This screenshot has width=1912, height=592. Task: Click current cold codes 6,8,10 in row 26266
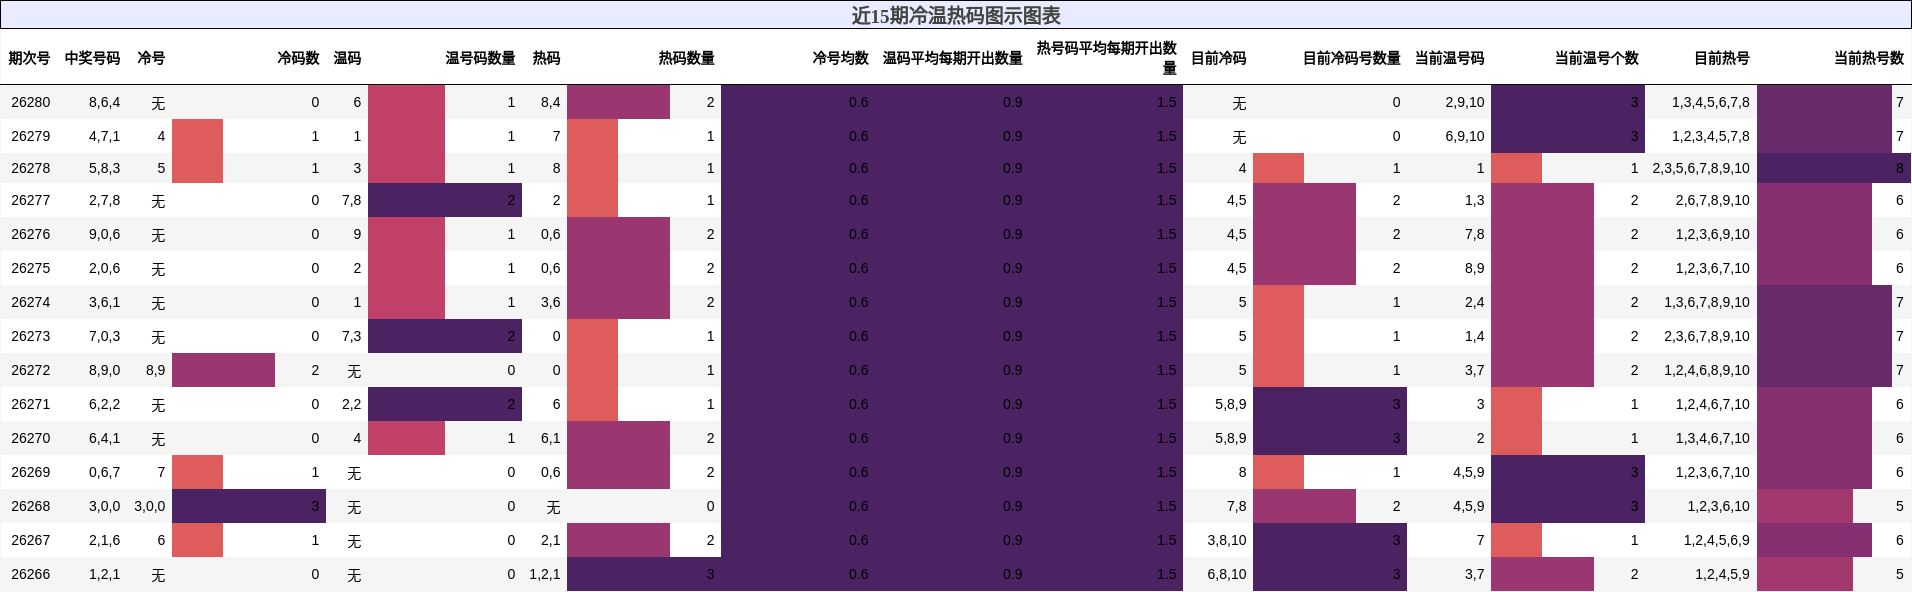click(1227, 574)
